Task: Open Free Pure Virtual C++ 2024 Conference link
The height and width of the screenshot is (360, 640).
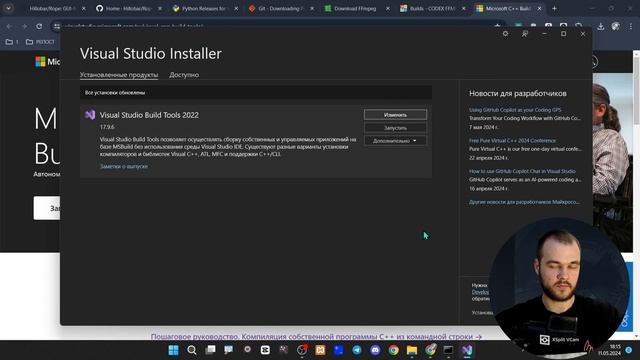Action: pyautogui.click(x=512, y=140)
